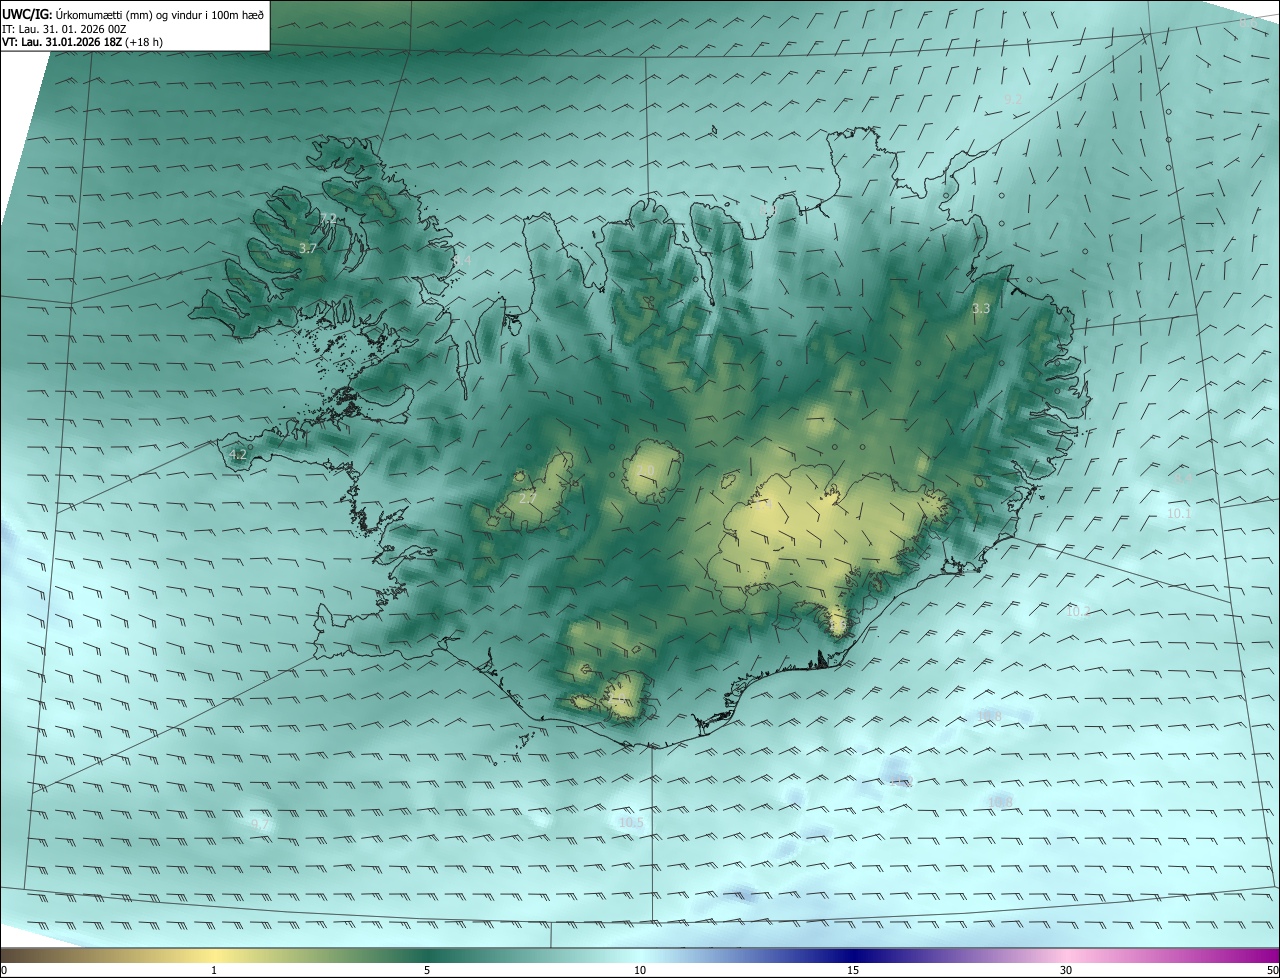Select the 2.7 value label on Langjökull glacier

528,498
